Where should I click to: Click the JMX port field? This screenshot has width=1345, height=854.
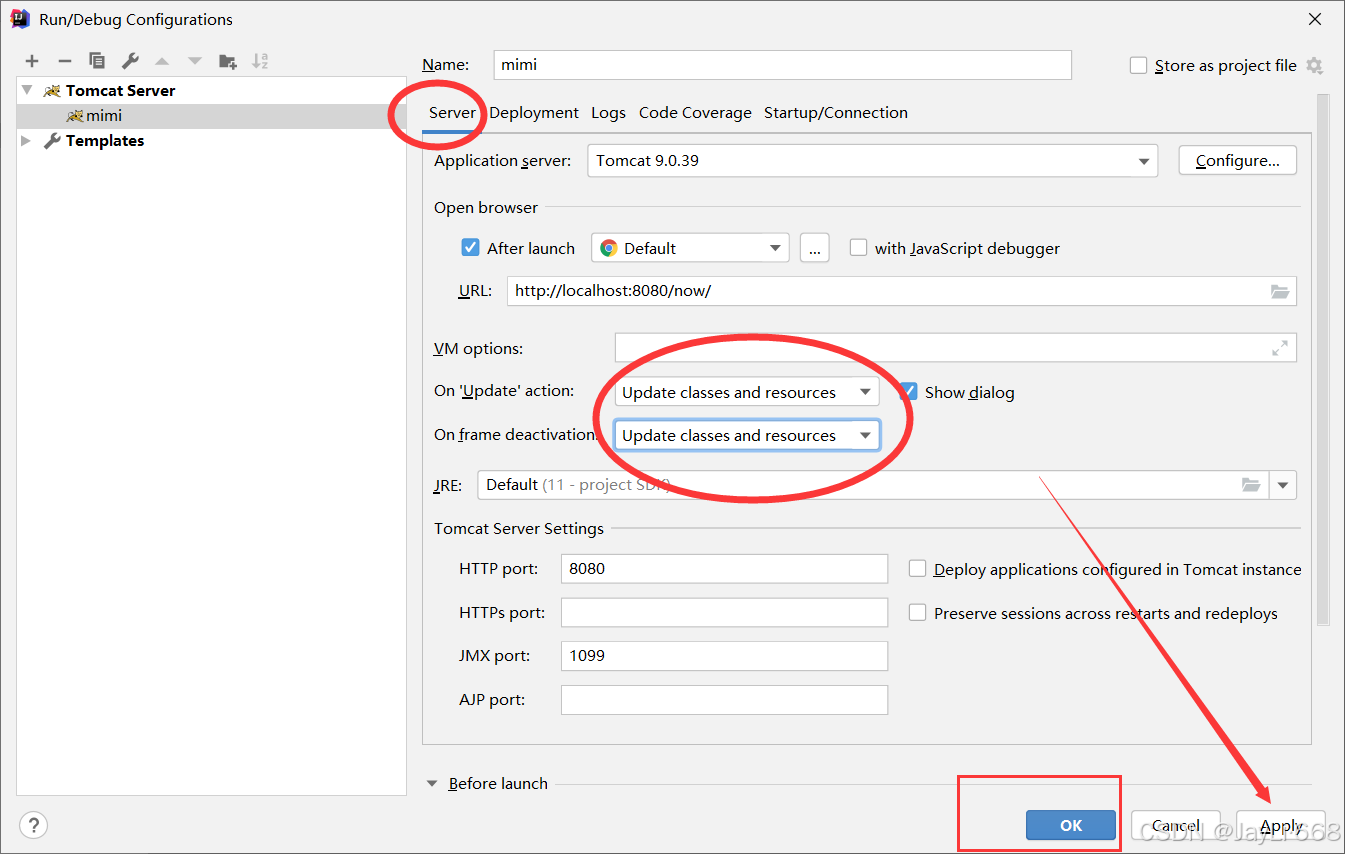point(724,656)
